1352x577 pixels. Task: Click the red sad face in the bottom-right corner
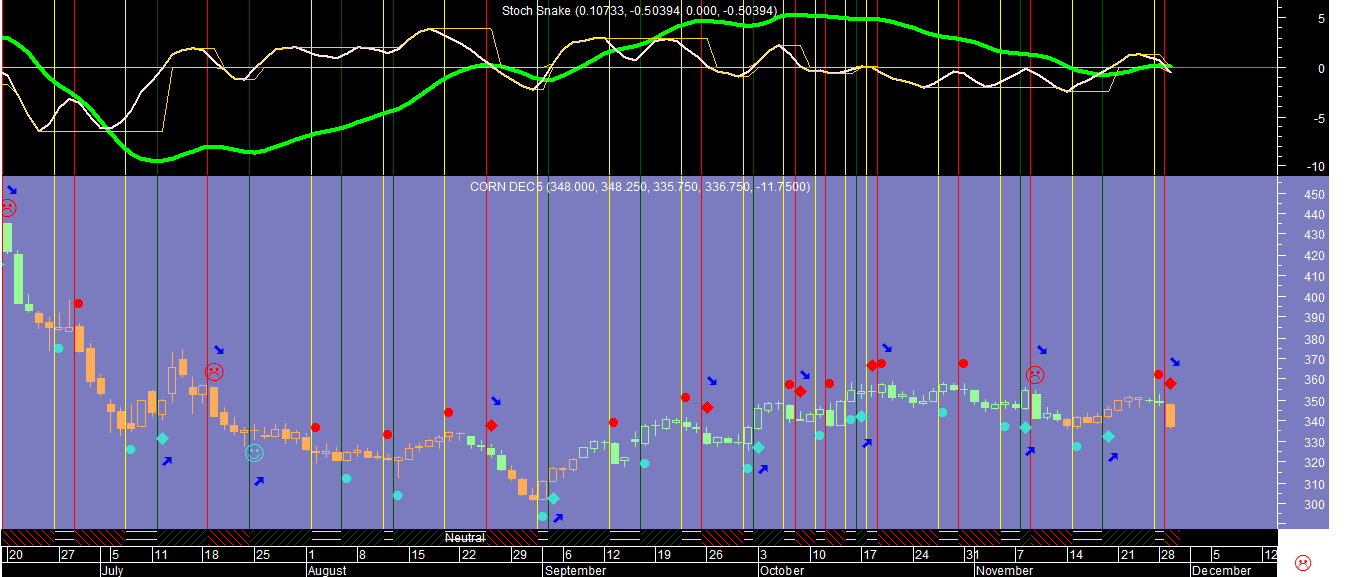pos(1302,562)
